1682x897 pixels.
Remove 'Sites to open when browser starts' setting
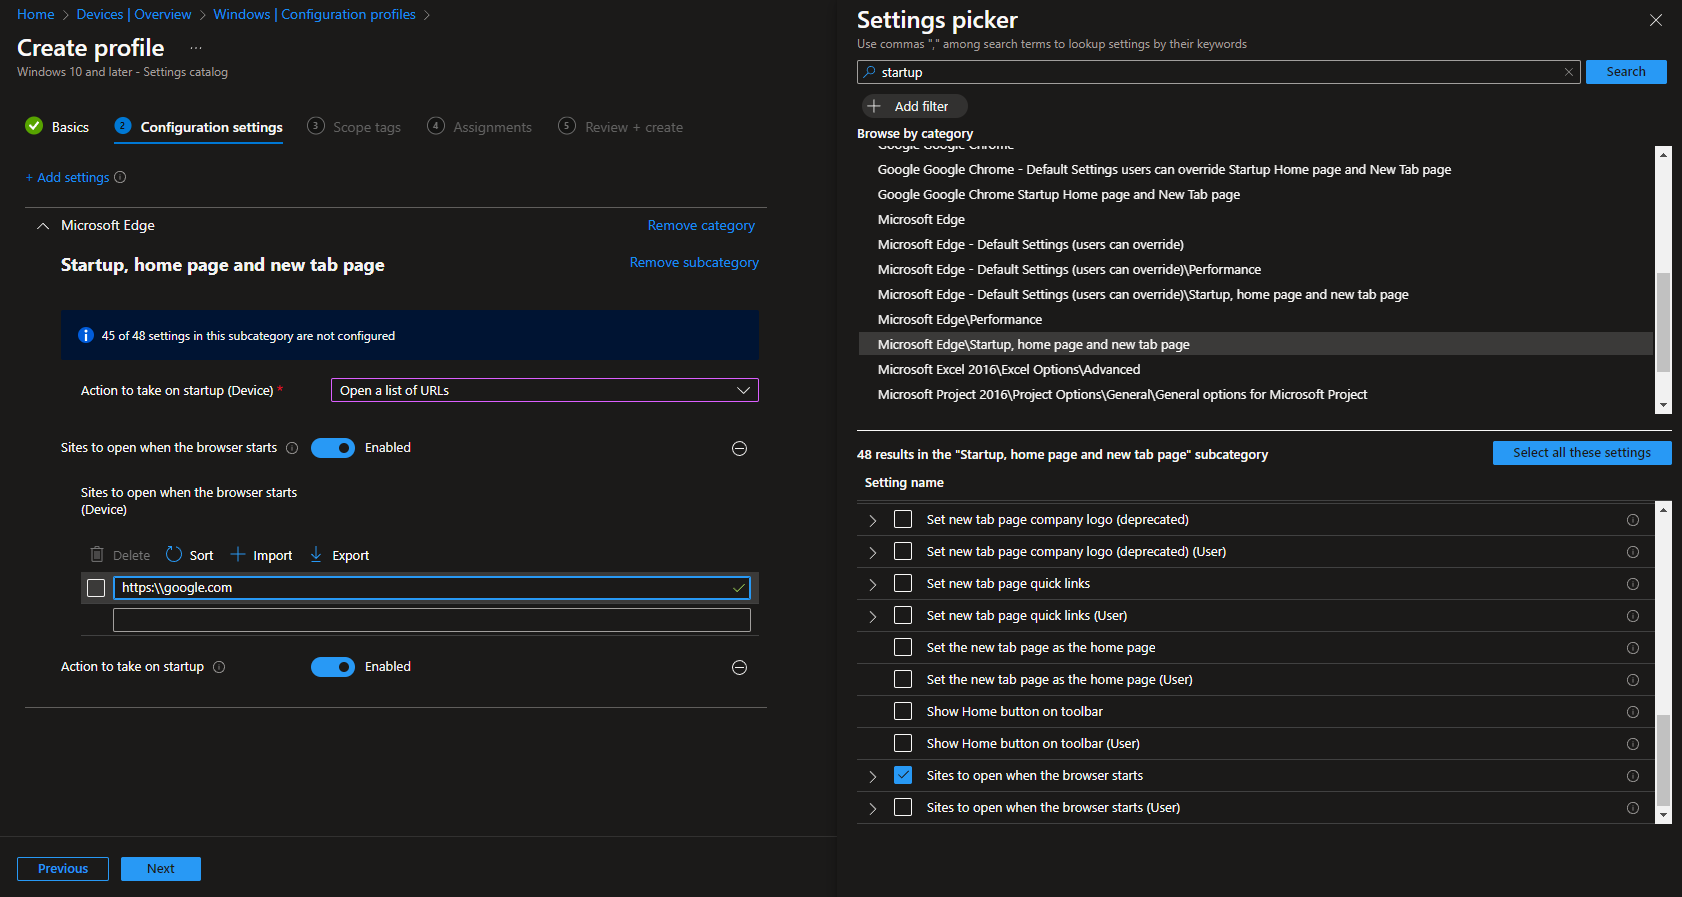[739, 449]
